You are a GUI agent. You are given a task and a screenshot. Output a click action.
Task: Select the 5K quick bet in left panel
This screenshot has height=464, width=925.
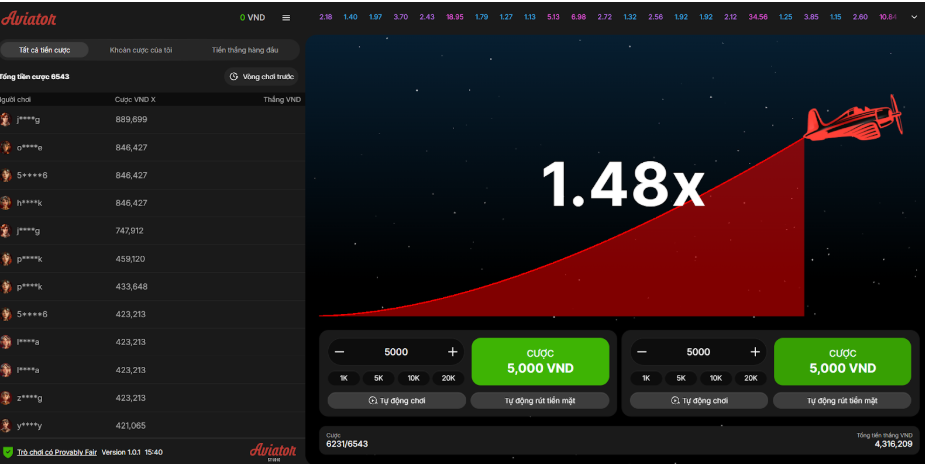click(x=379, y=379)
